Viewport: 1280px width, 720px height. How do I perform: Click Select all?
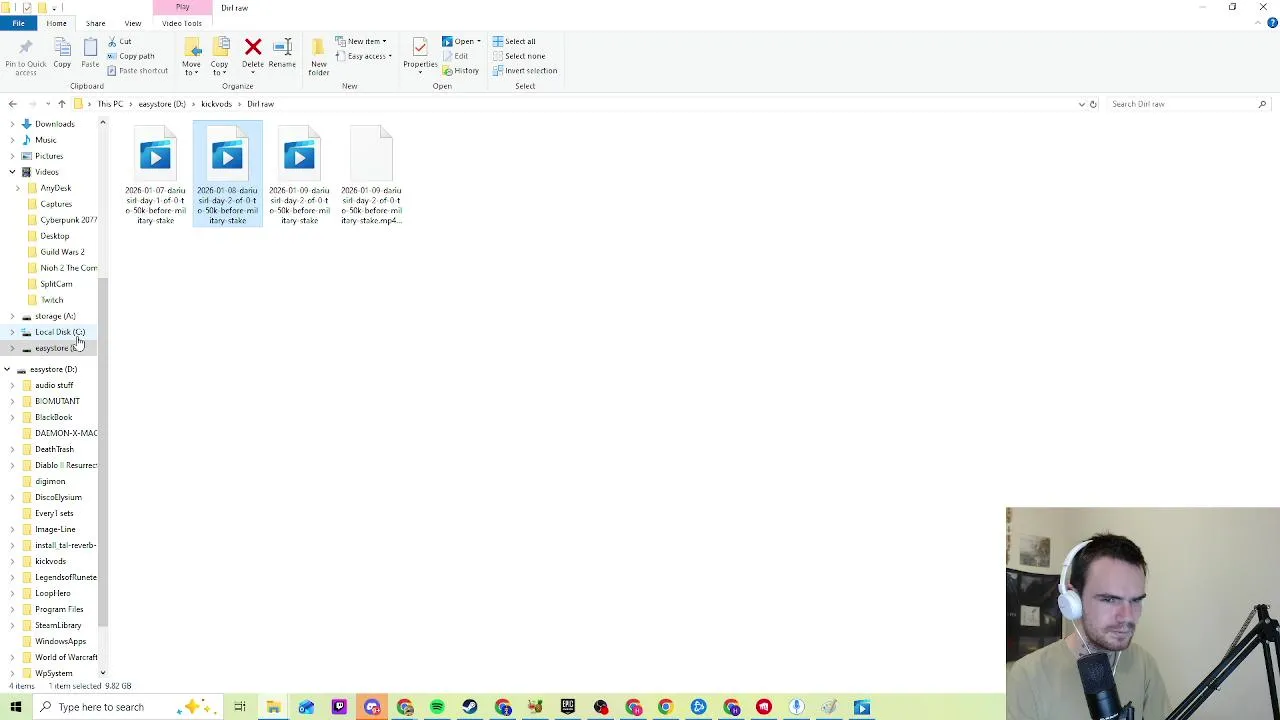click(x=514, y=42)
